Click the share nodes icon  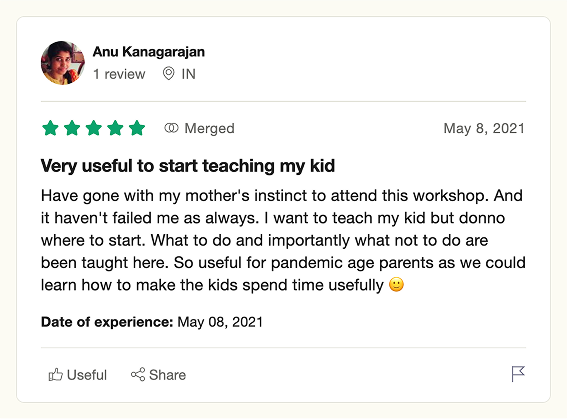pos(138,375)
